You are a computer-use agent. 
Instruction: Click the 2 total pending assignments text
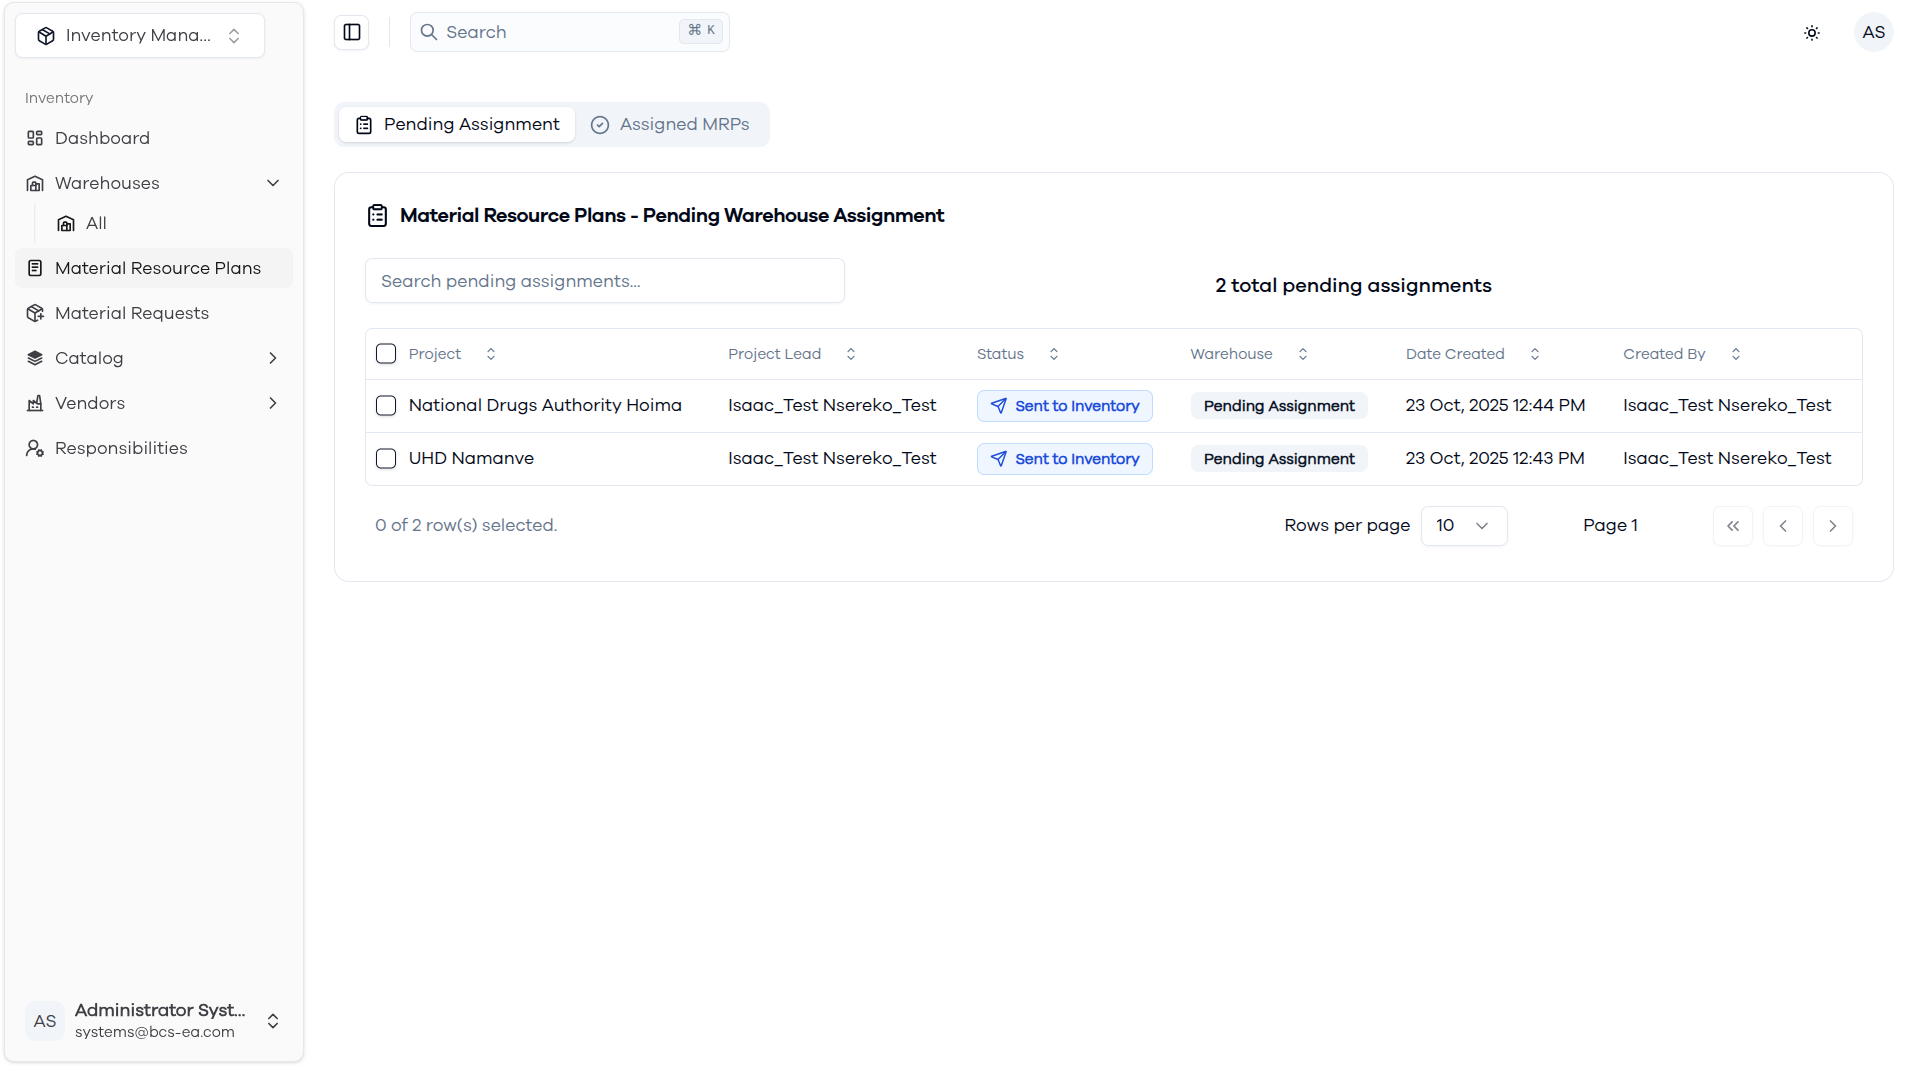(1353, 285)
